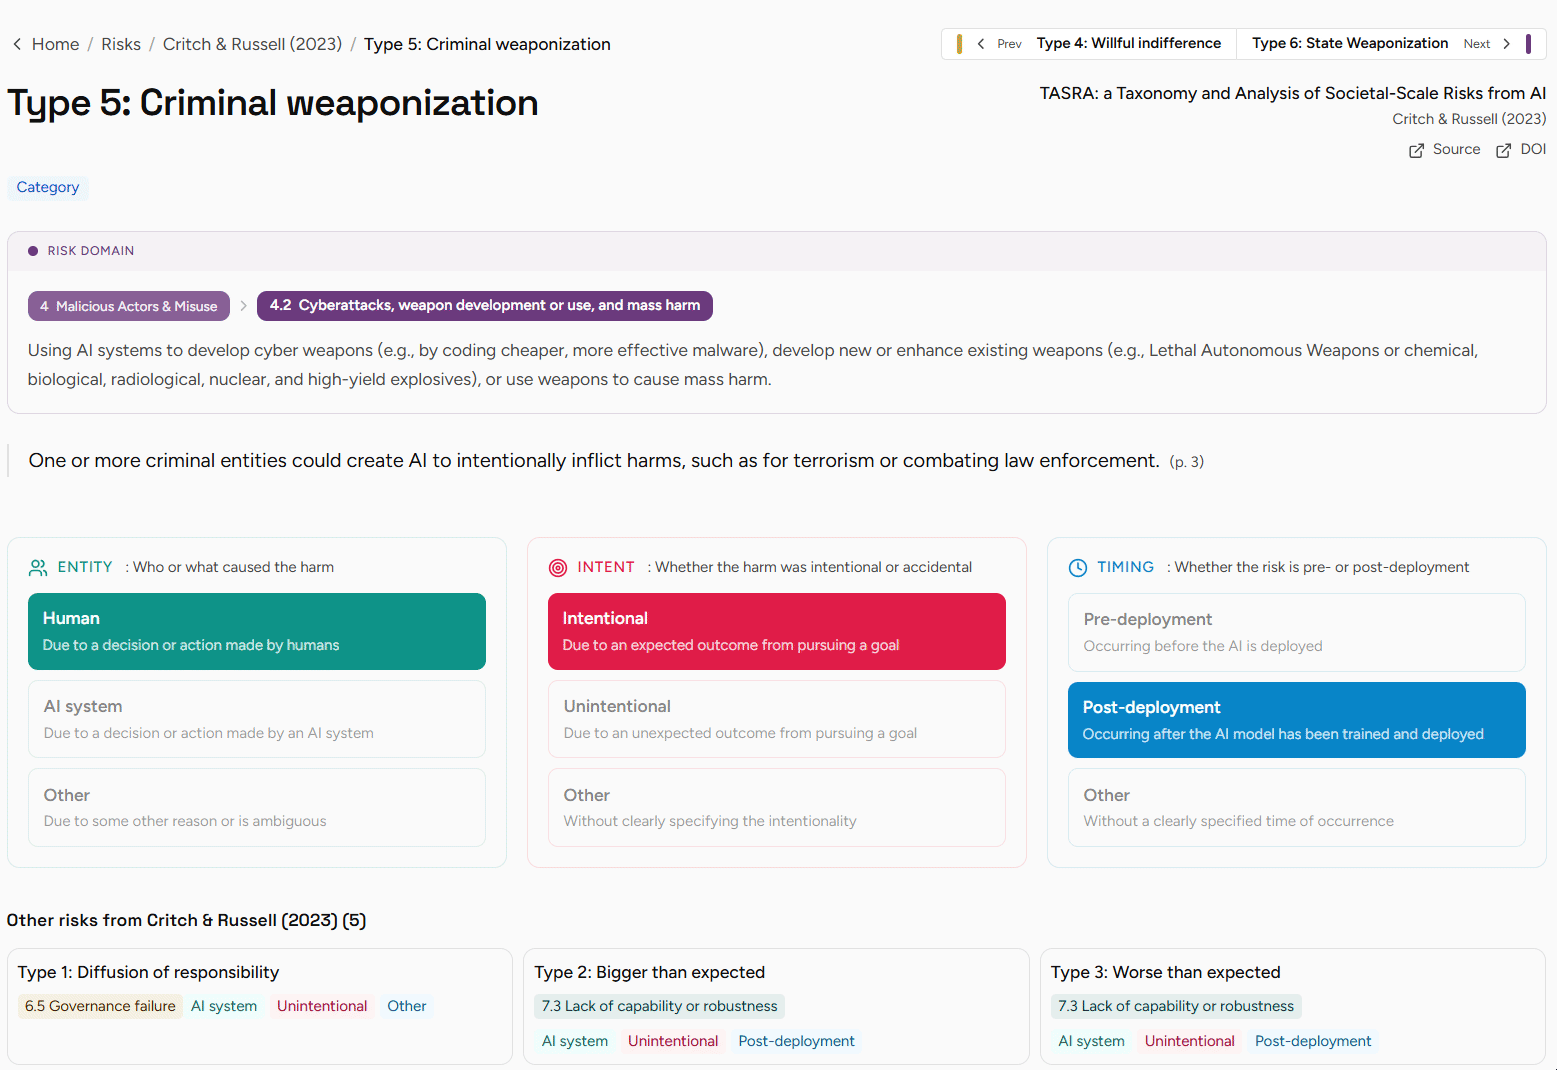Click AI system tag in Type 2 card
Screen dimensions: 1557x1070
coord(575,1041)
